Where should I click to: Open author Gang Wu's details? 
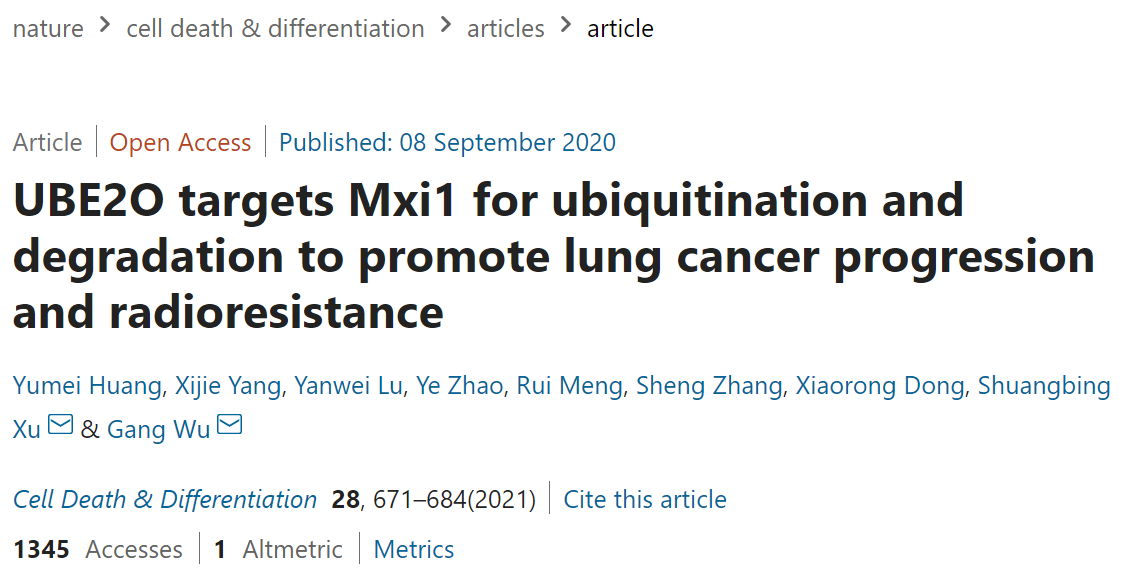pyautogui.click(x=159, y=429)
